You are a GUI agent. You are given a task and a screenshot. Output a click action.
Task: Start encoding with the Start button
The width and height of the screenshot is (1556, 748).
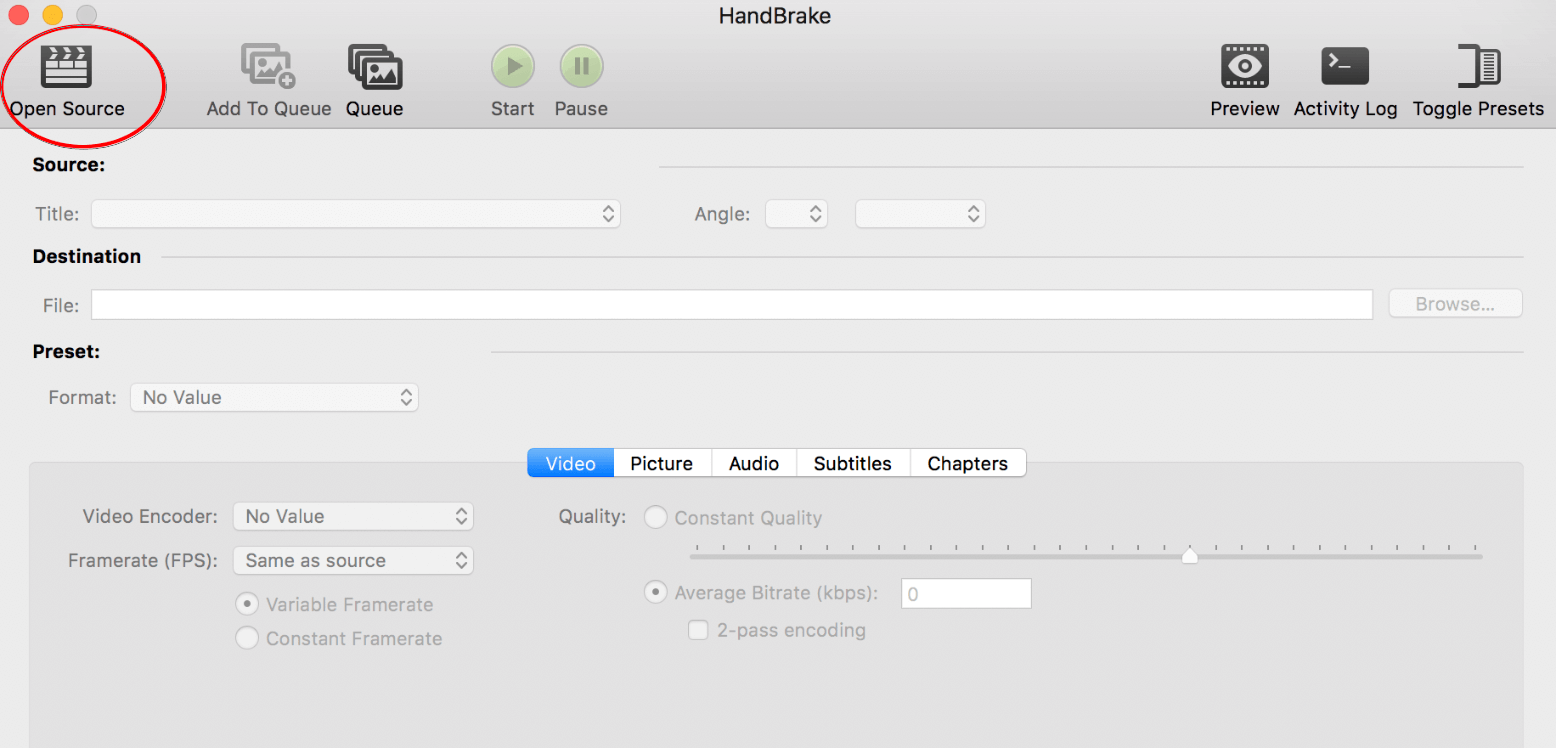[513, 67]
